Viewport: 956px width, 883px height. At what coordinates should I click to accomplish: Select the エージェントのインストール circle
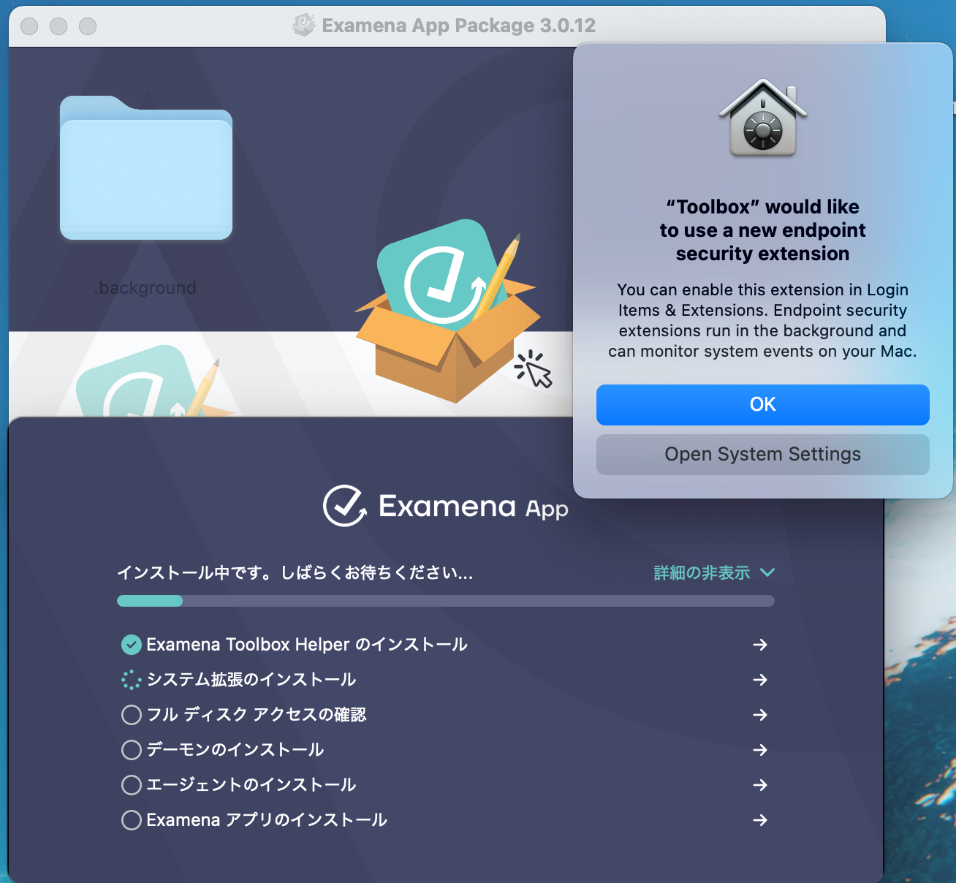point(131,785)
